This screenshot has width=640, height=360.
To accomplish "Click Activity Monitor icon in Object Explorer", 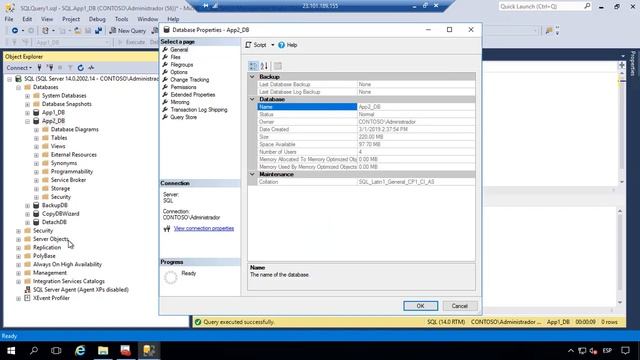I will 91,68.
